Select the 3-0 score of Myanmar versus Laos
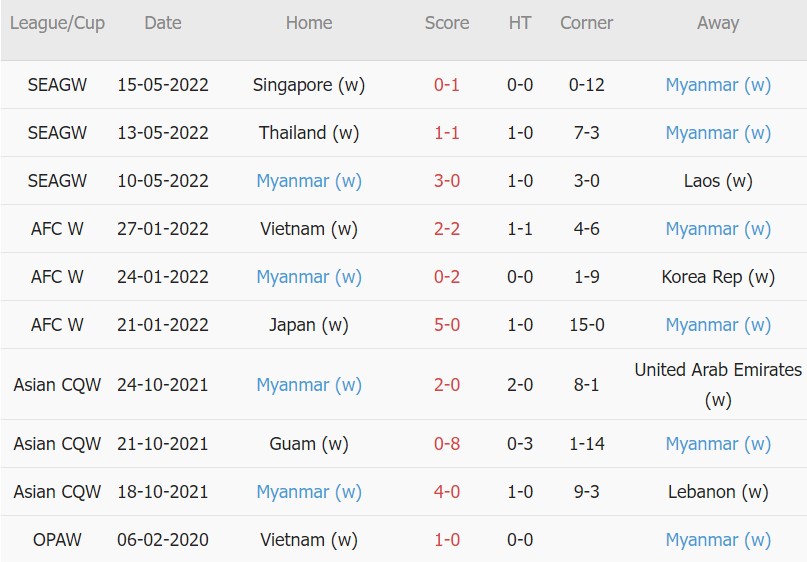This screenshot has height=562, width=807. point(447,181)
